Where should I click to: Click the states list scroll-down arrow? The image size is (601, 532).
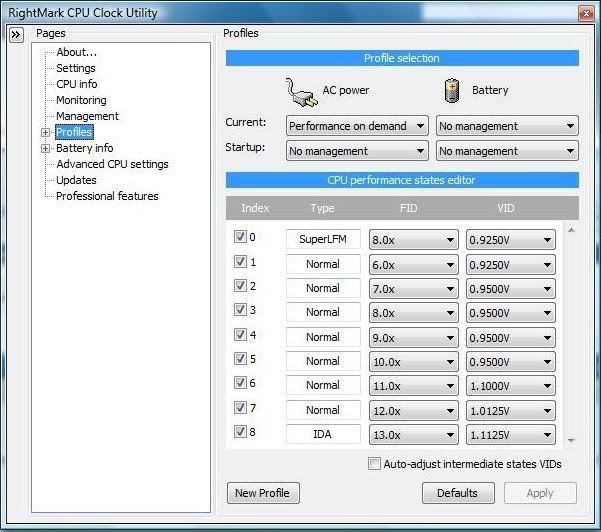click(x=571, y=441)
